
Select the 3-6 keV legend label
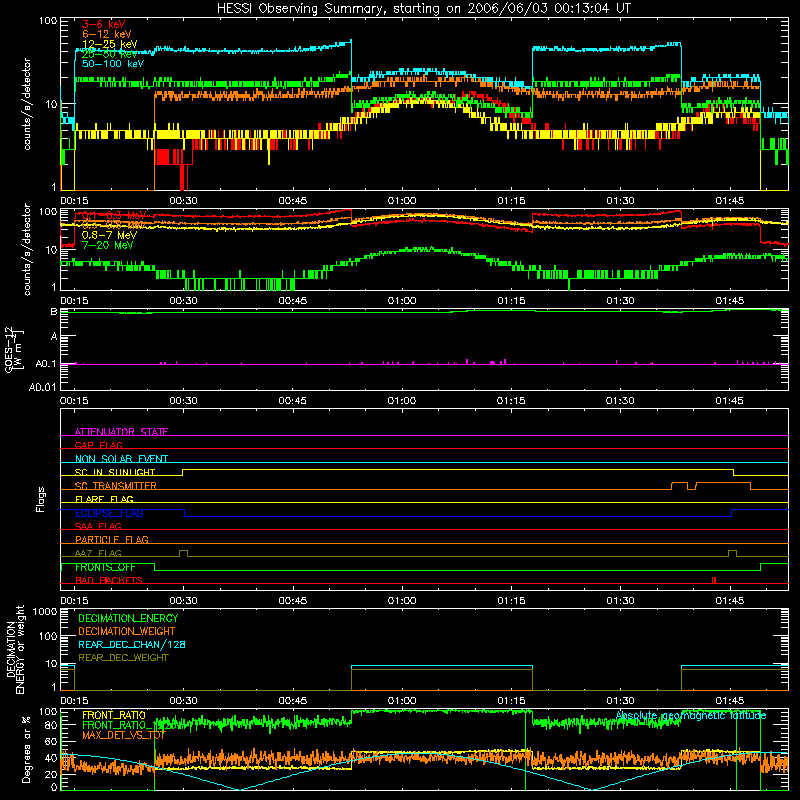click(104, 24)
